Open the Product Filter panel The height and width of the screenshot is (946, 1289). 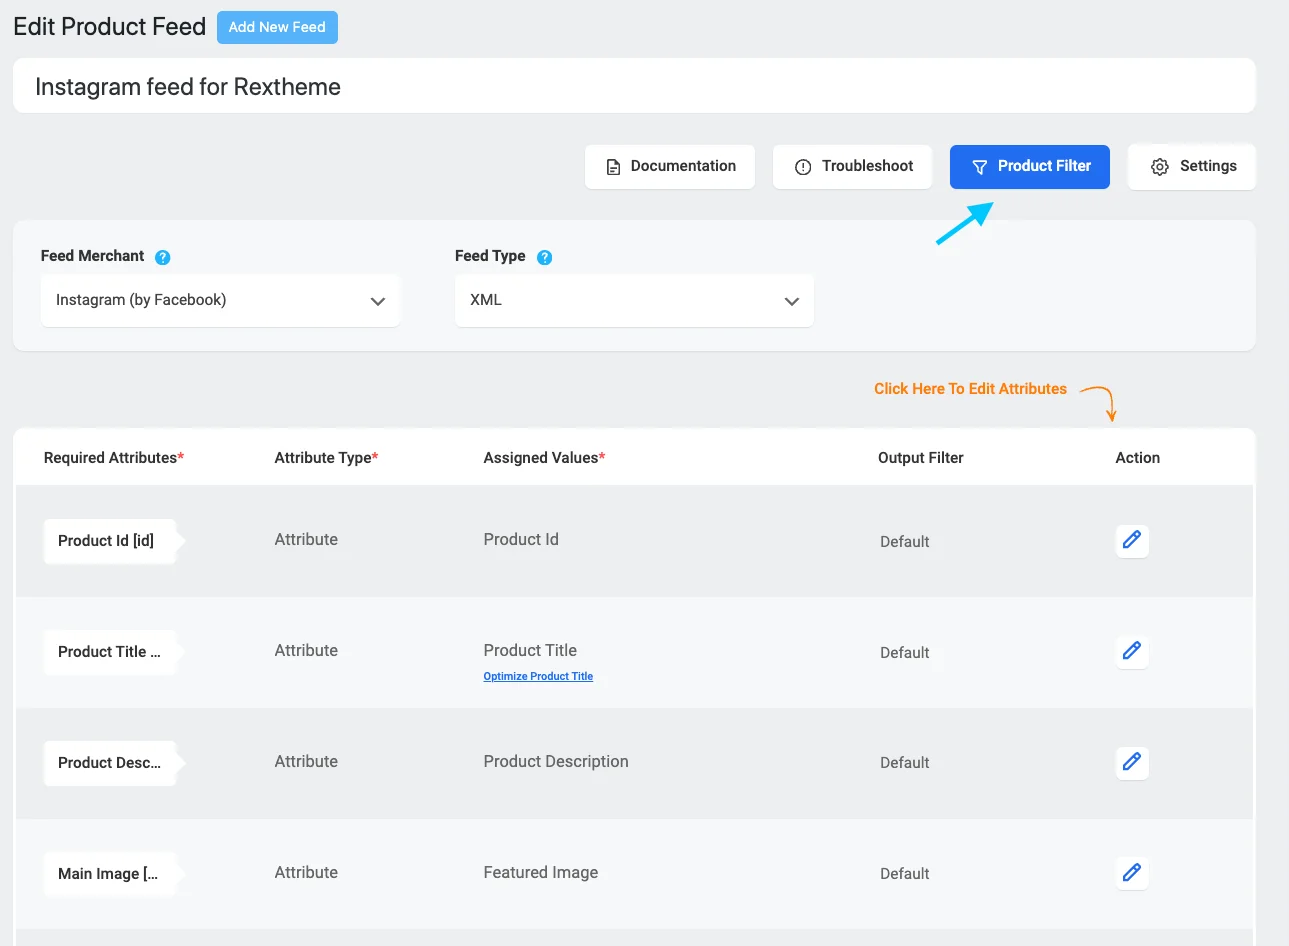1030,166
